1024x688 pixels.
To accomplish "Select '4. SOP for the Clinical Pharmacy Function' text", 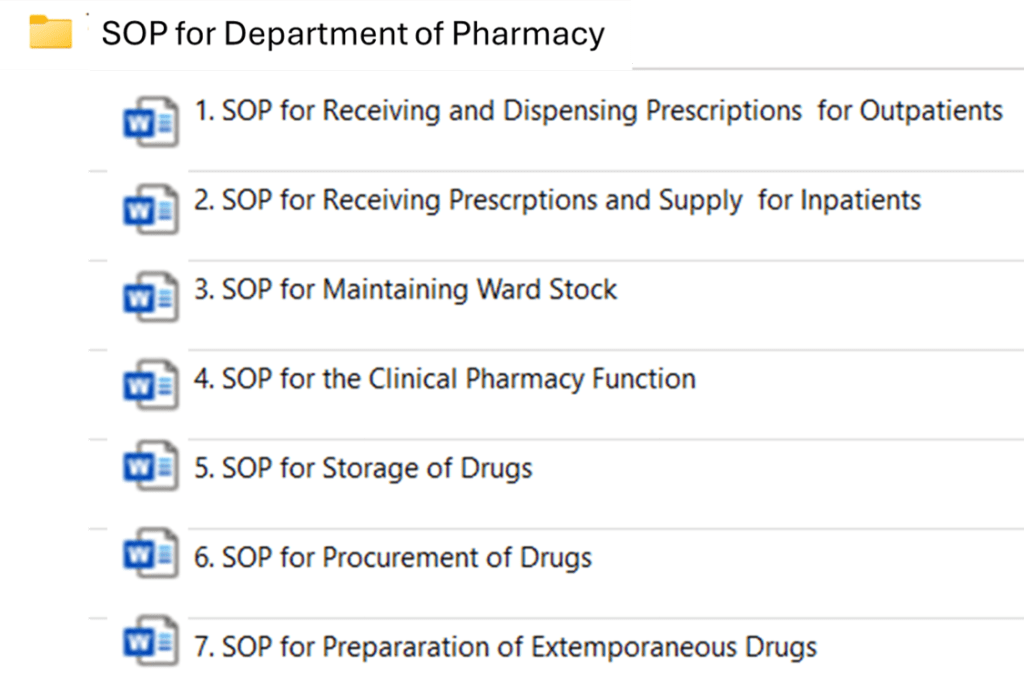I will (444, 379).
